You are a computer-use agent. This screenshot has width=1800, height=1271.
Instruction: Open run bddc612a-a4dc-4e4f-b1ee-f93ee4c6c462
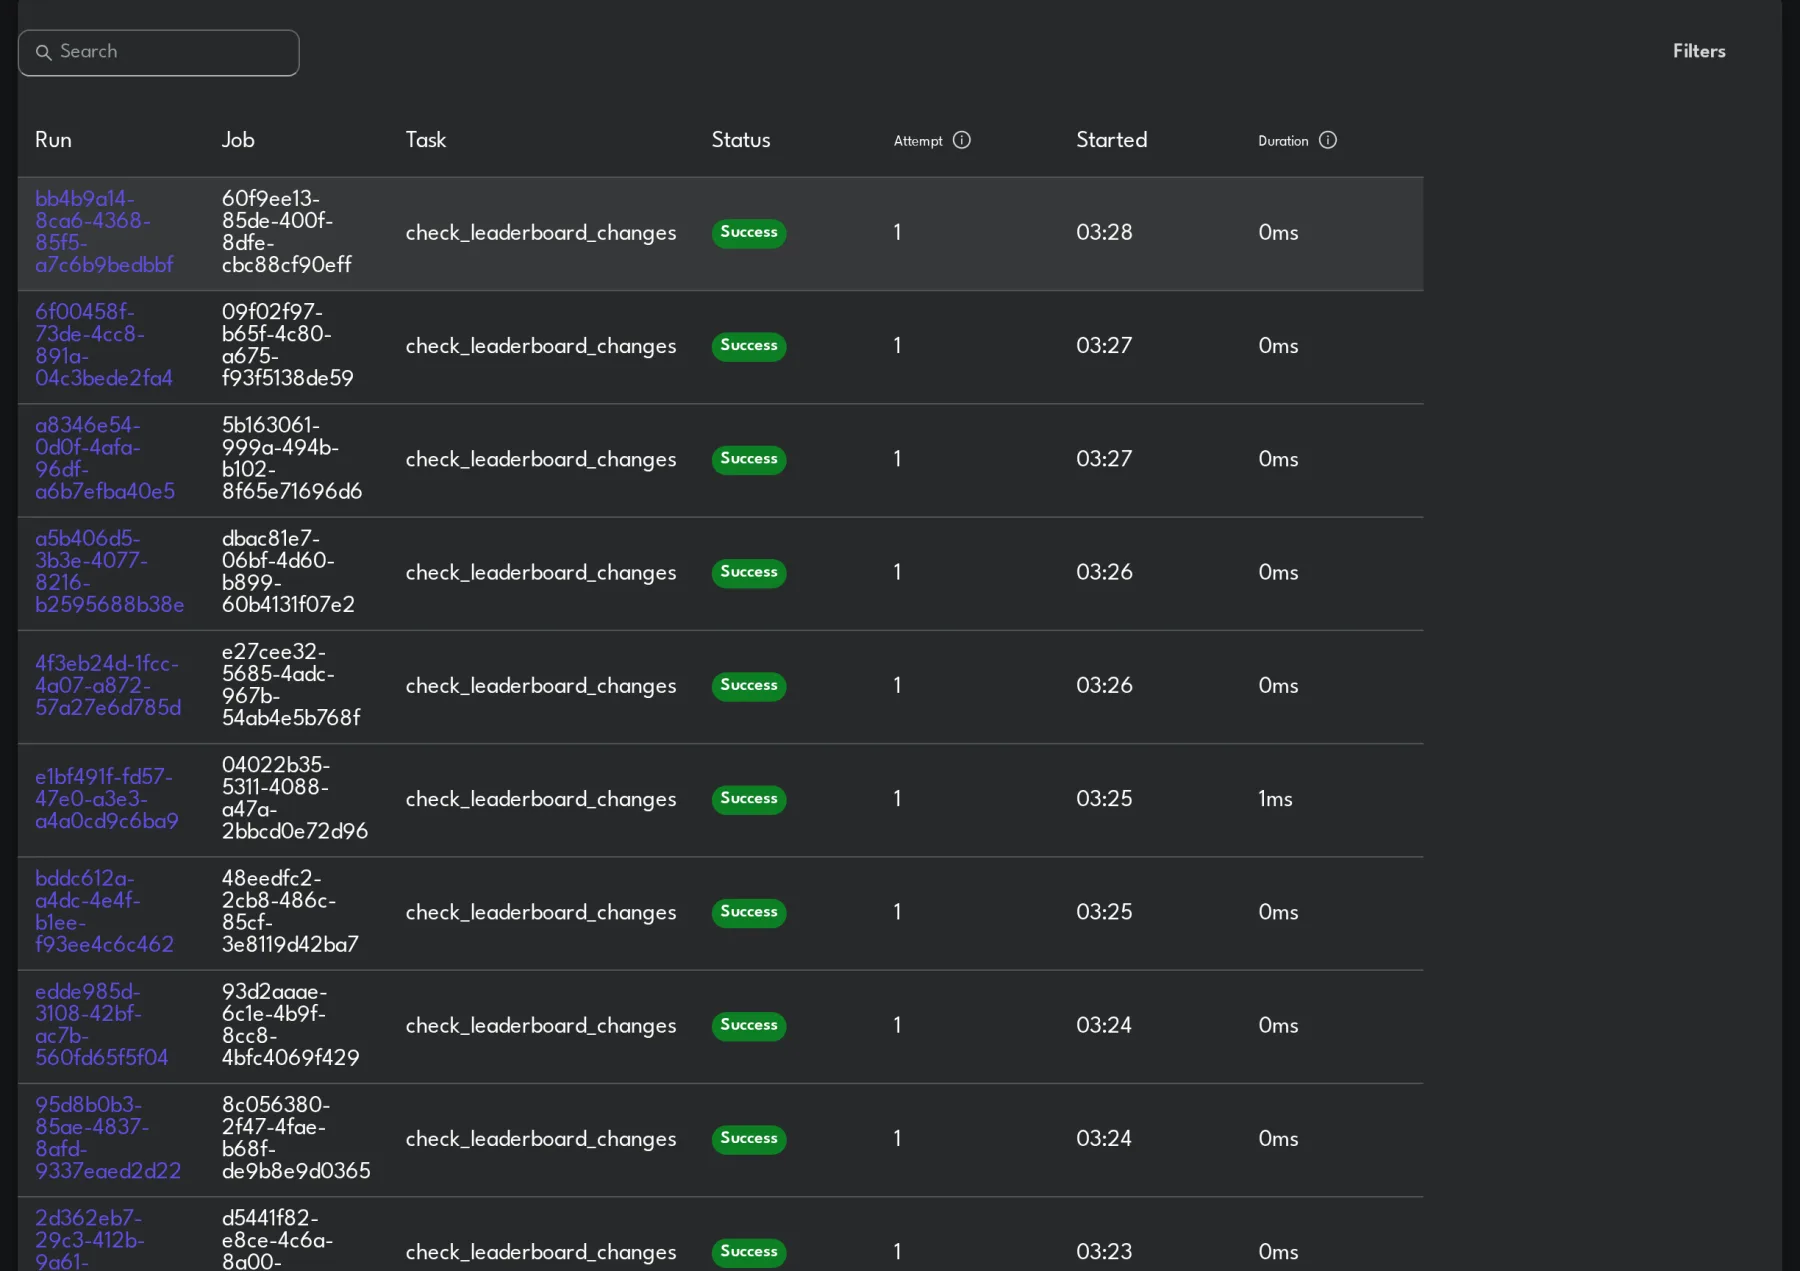[104, 911]
